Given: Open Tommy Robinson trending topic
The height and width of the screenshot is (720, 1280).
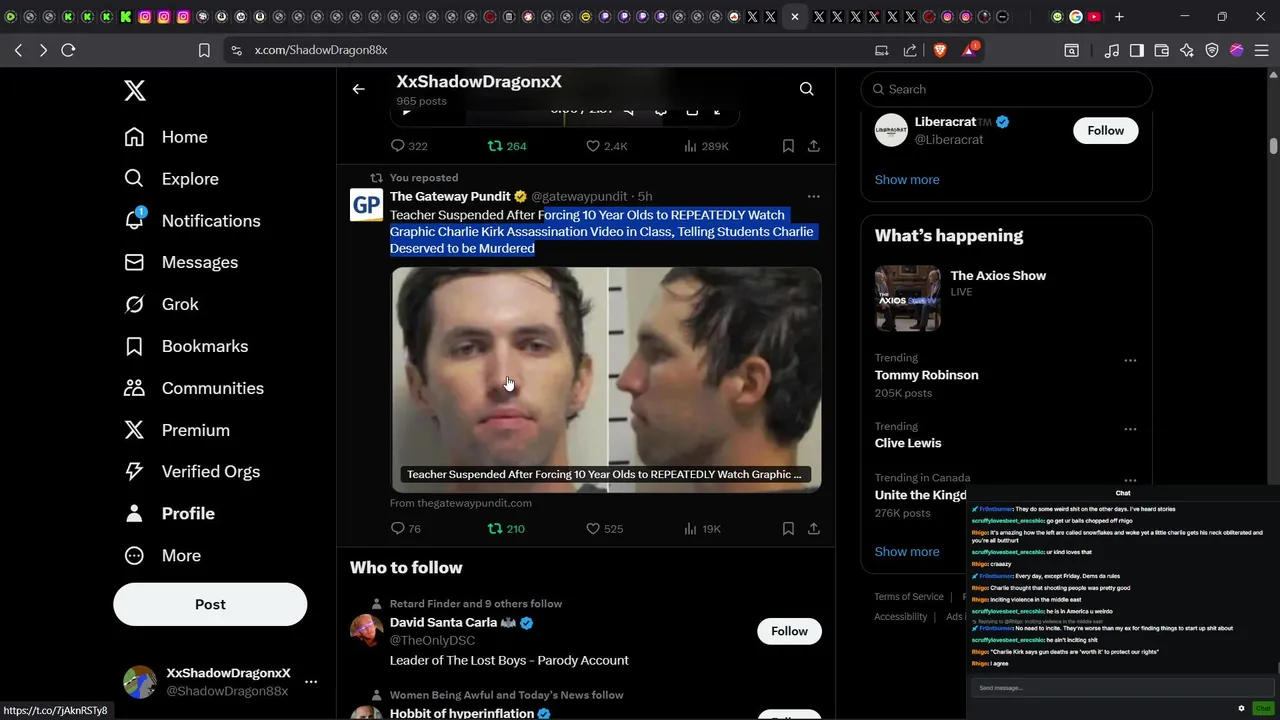Looking at the screenshot, I should (x=926, y=375).
